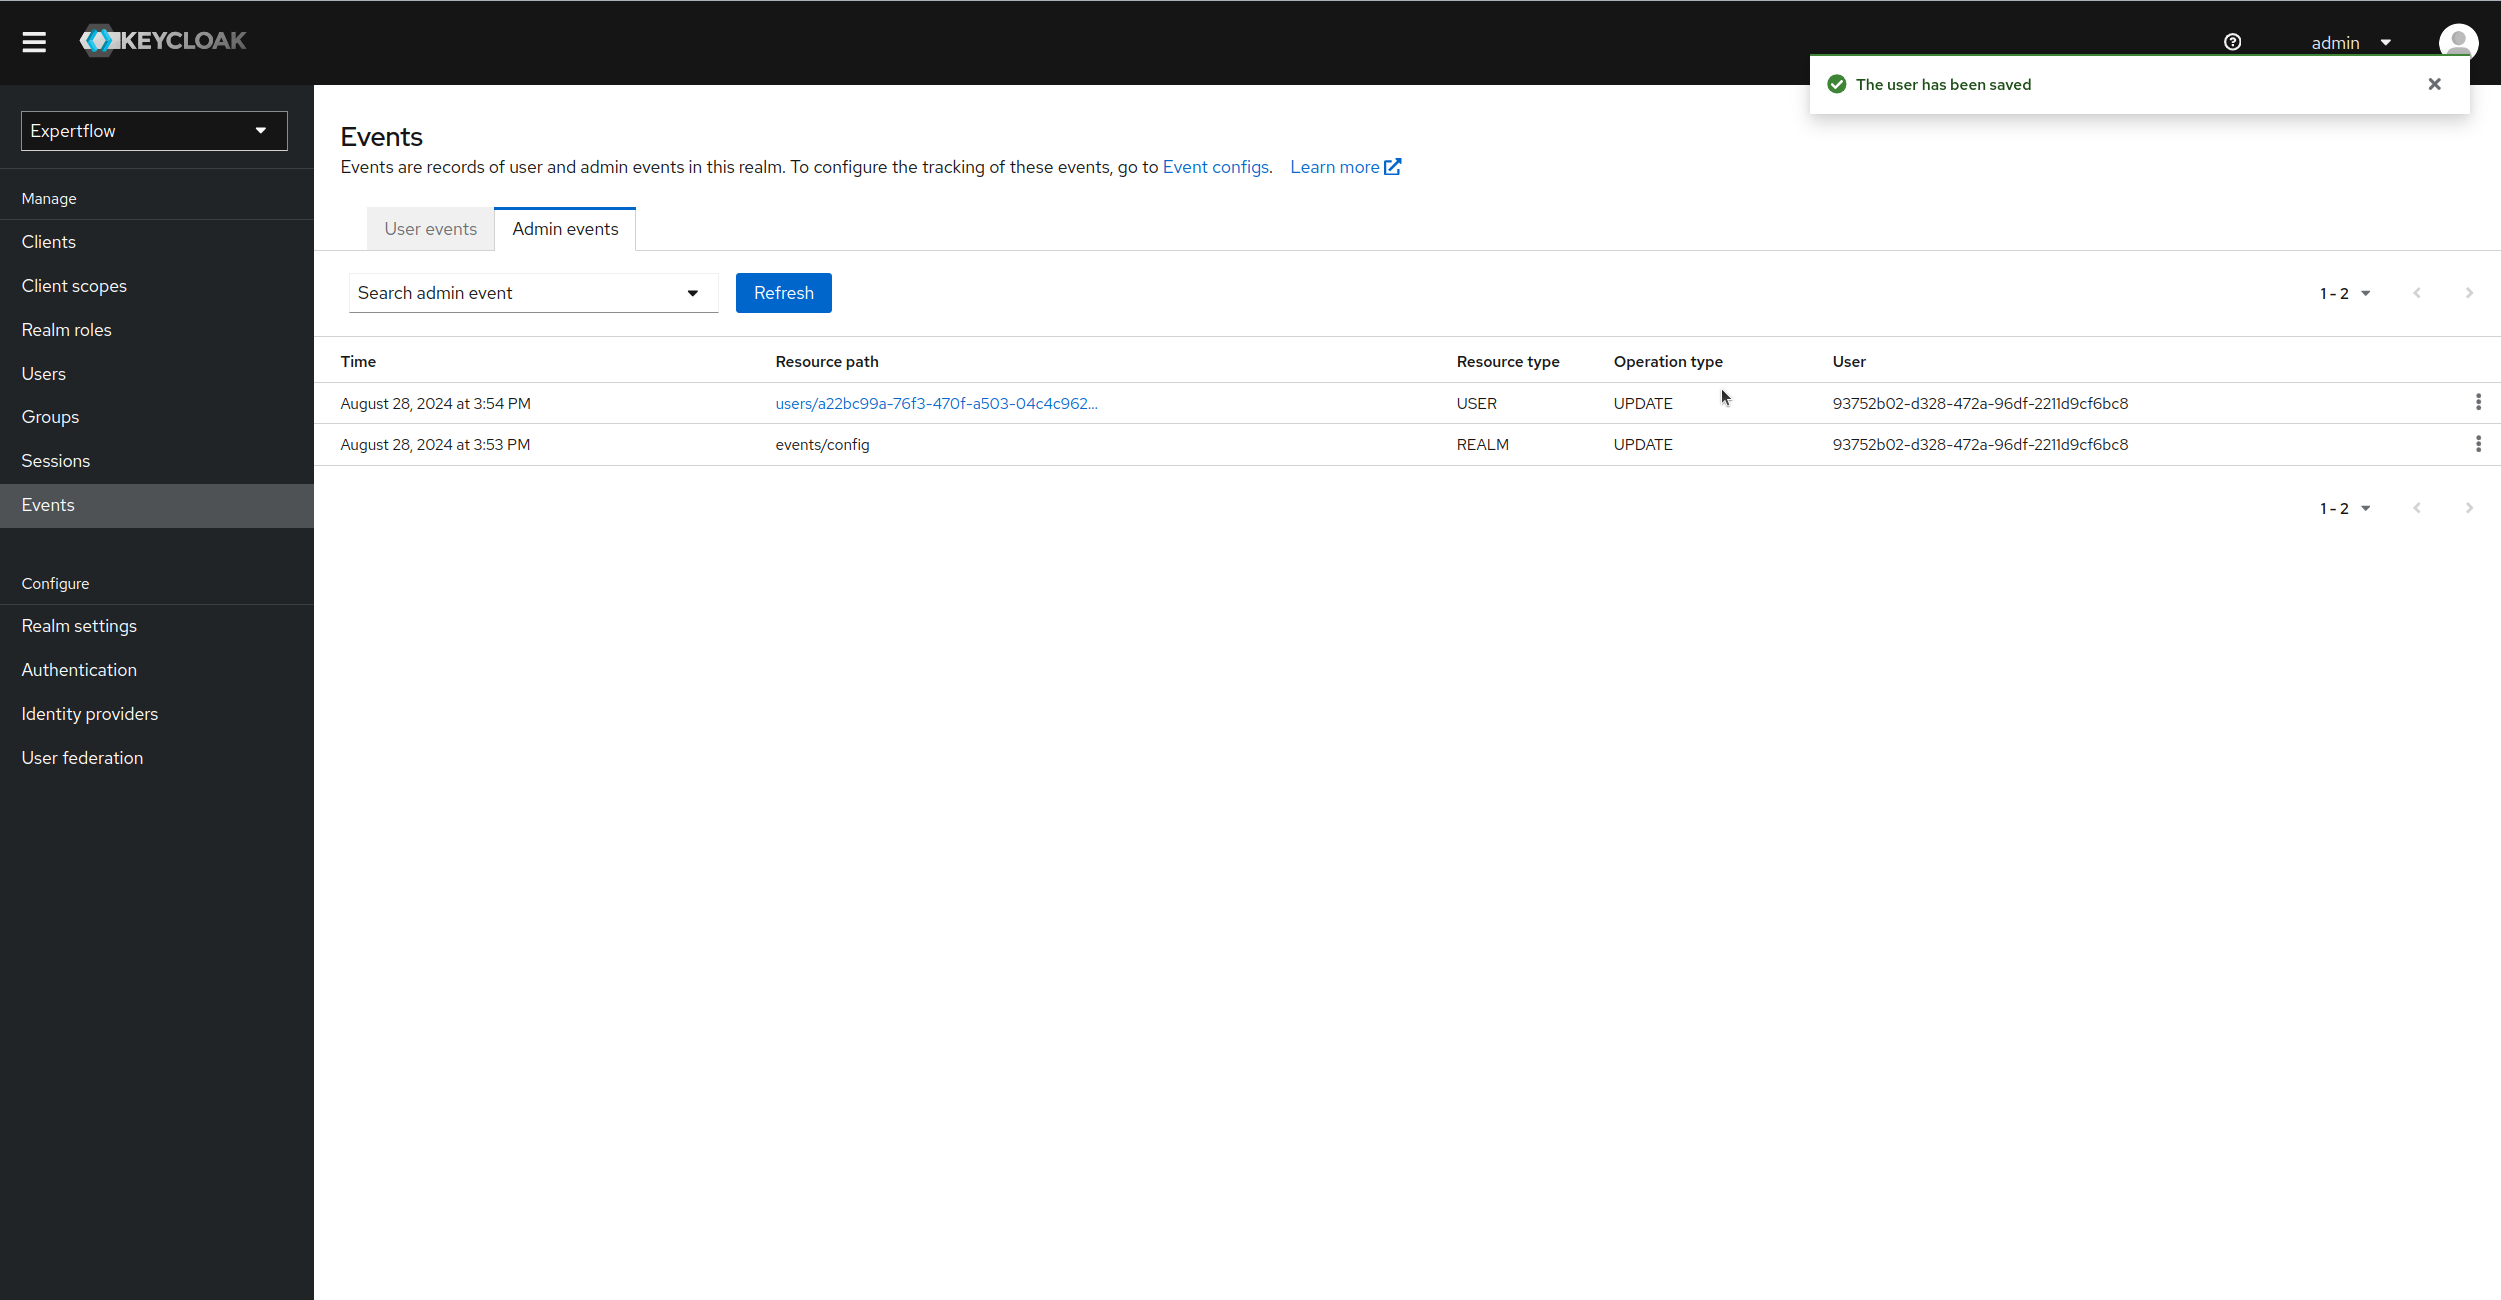
Task: Click inside the Search admin event field
Action: (500, 292)
